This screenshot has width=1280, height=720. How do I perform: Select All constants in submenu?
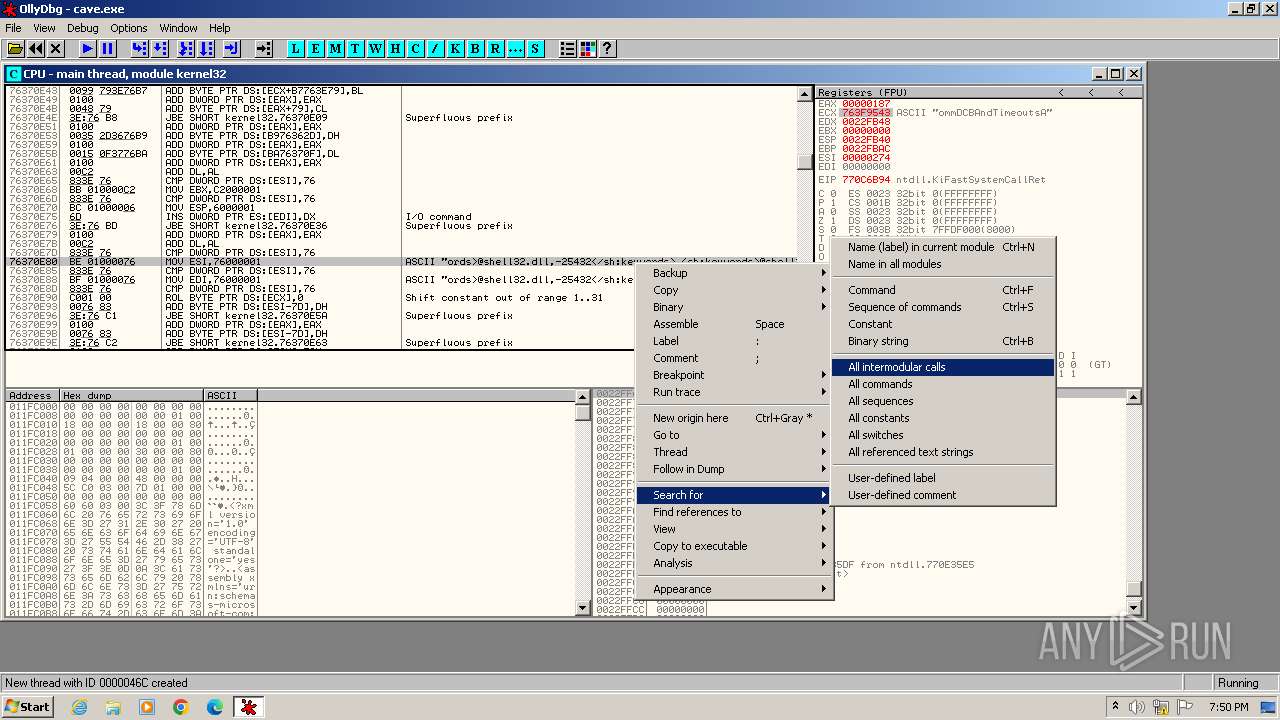(x=943, y=418)
